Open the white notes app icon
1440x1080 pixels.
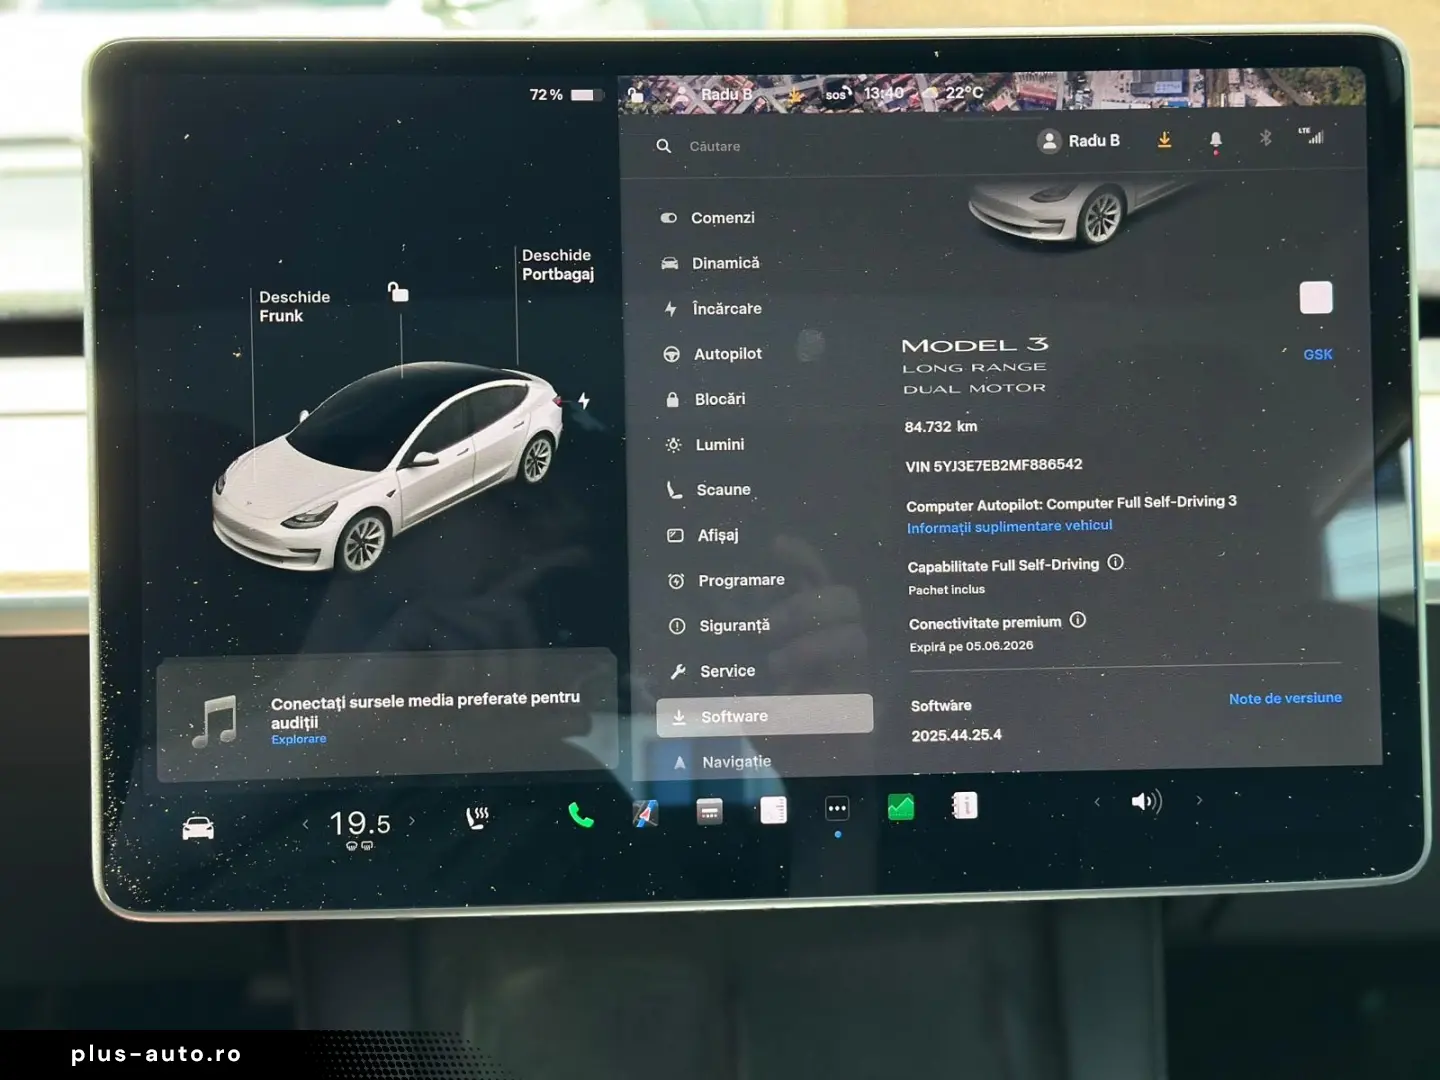pos(774,810)
